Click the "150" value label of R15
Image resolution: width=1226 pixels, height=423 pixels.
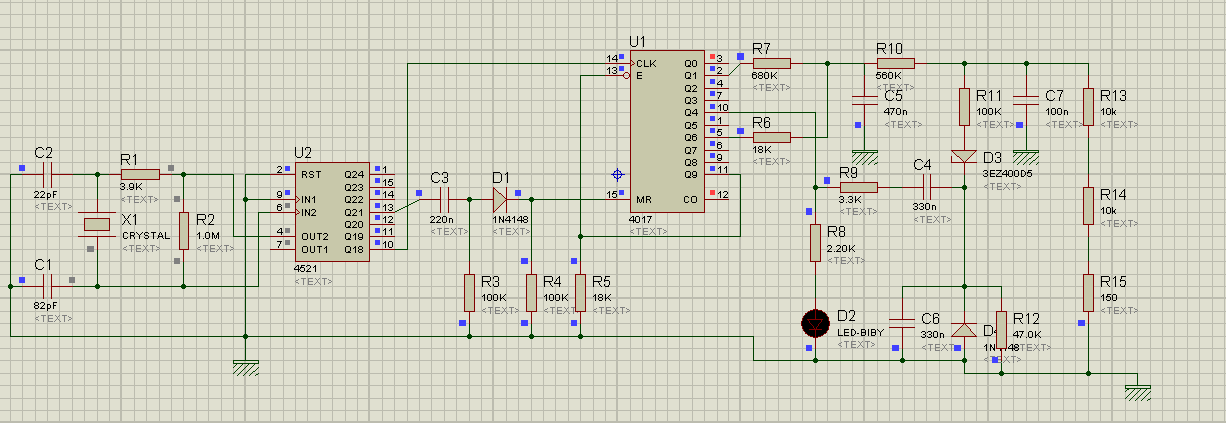point(1109,298)
